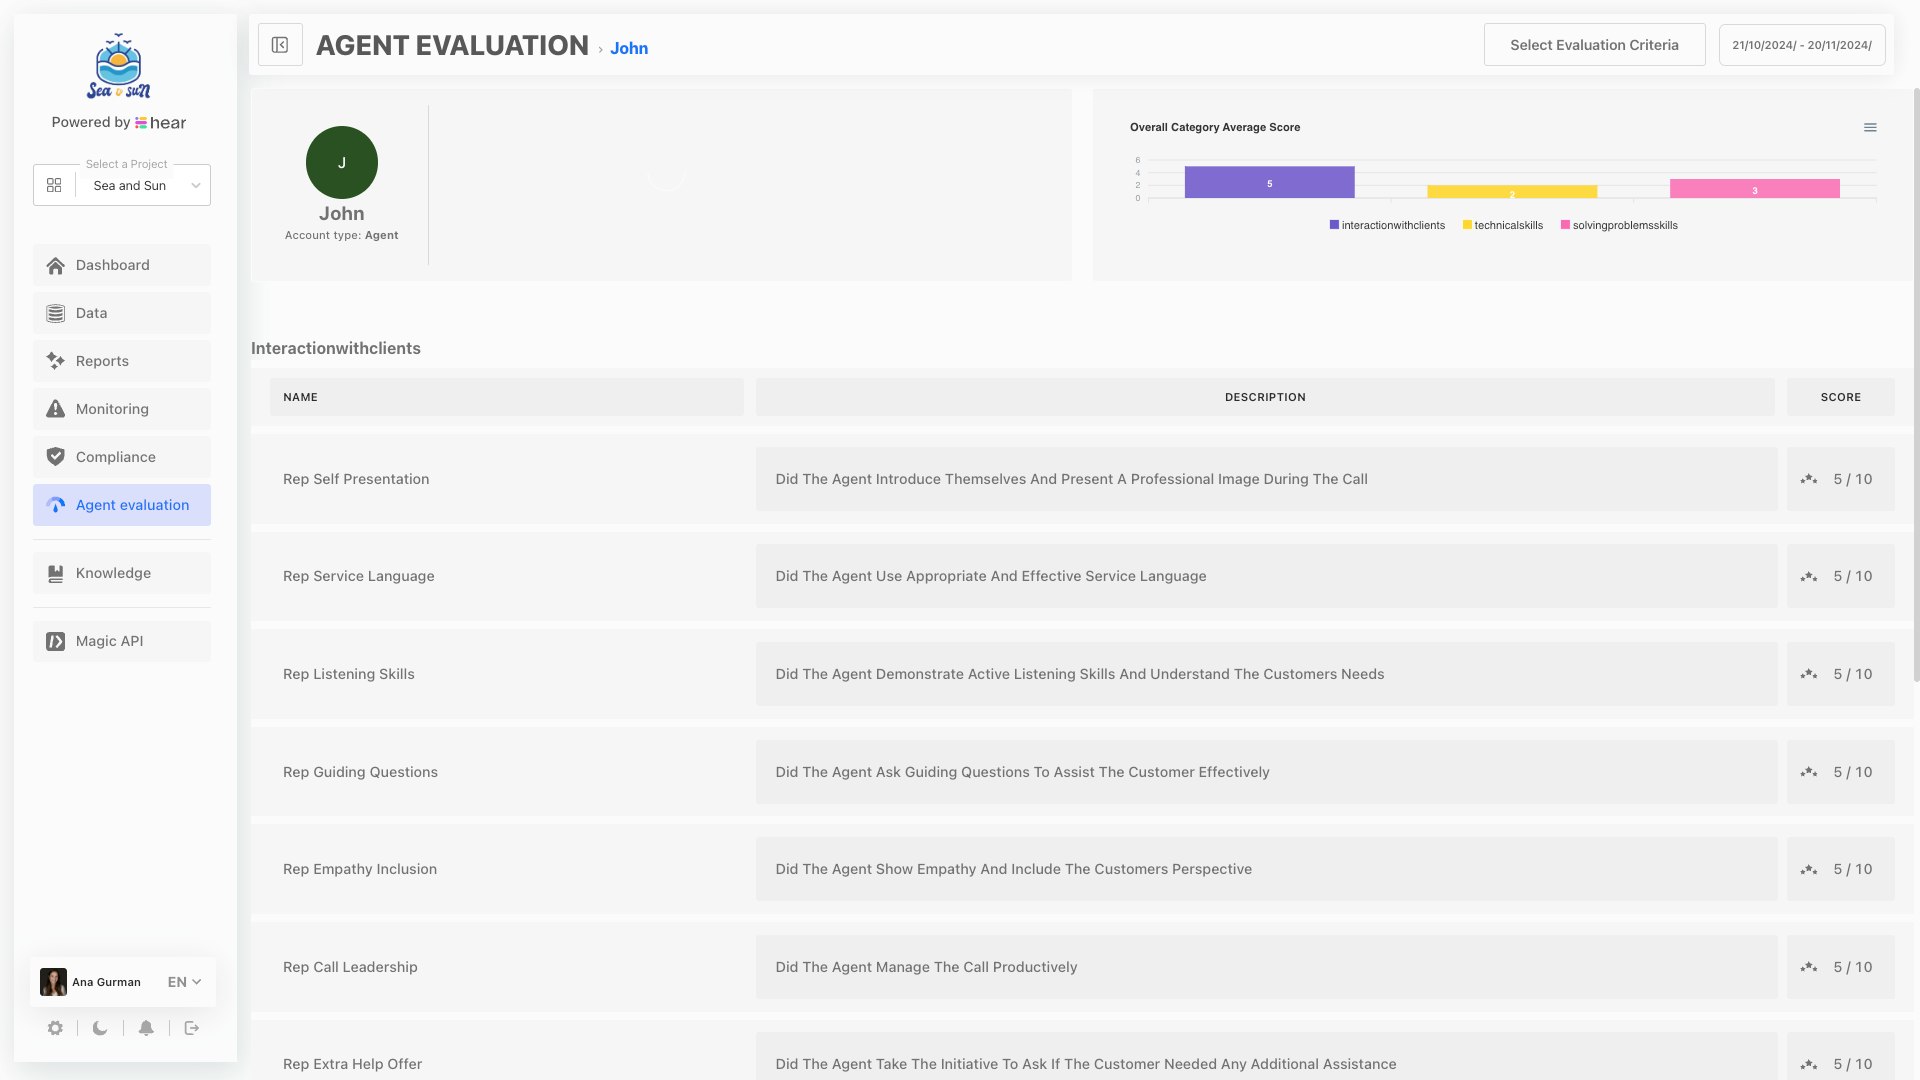1920x1080 pixels.
Task: Open settings via the gear icon
Action: click(x=55, y=1028)
